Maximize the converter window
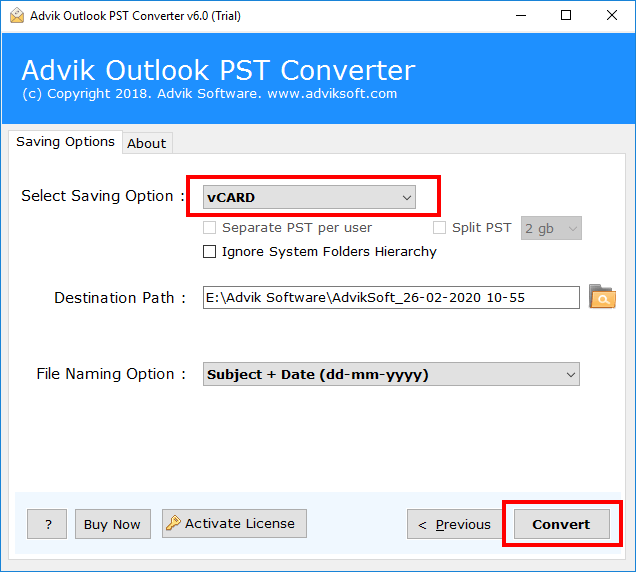The width and height of the screenshot is (636, 572). point(566,15)
